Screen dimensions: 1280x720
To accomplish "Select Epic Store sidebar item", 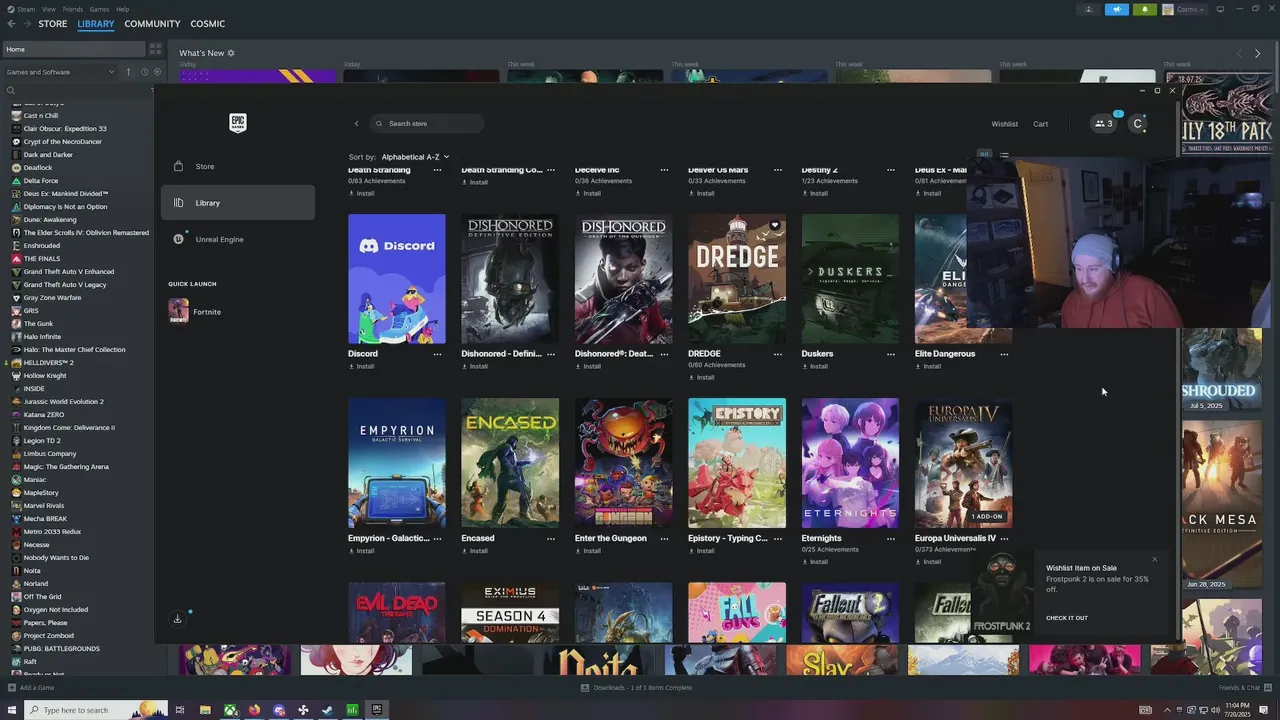I will (237, 166).
